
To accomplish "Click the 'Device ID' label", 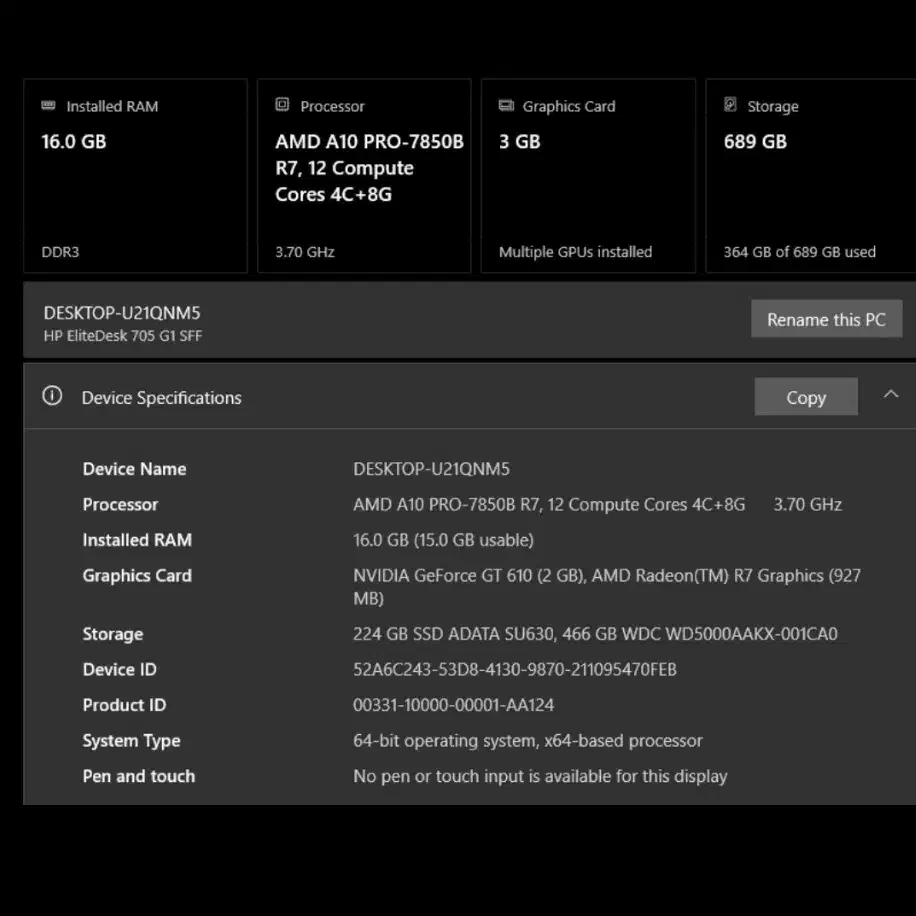I will [120, 669].
